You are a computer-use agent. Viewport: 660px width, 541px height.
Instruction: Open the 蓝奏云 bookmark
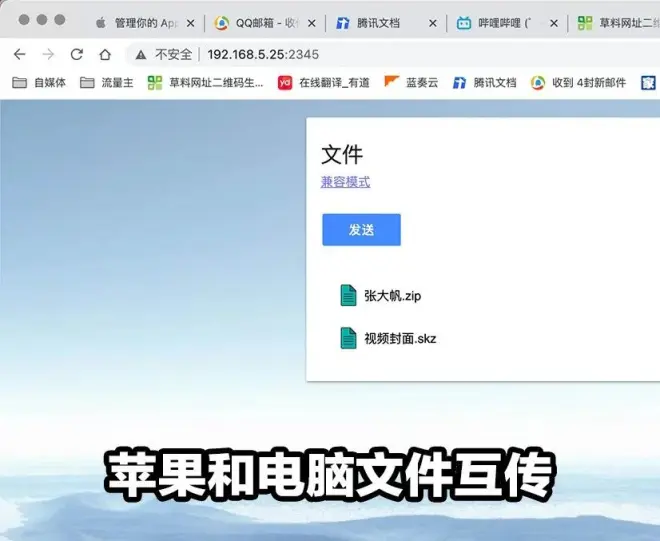(411, 83)
